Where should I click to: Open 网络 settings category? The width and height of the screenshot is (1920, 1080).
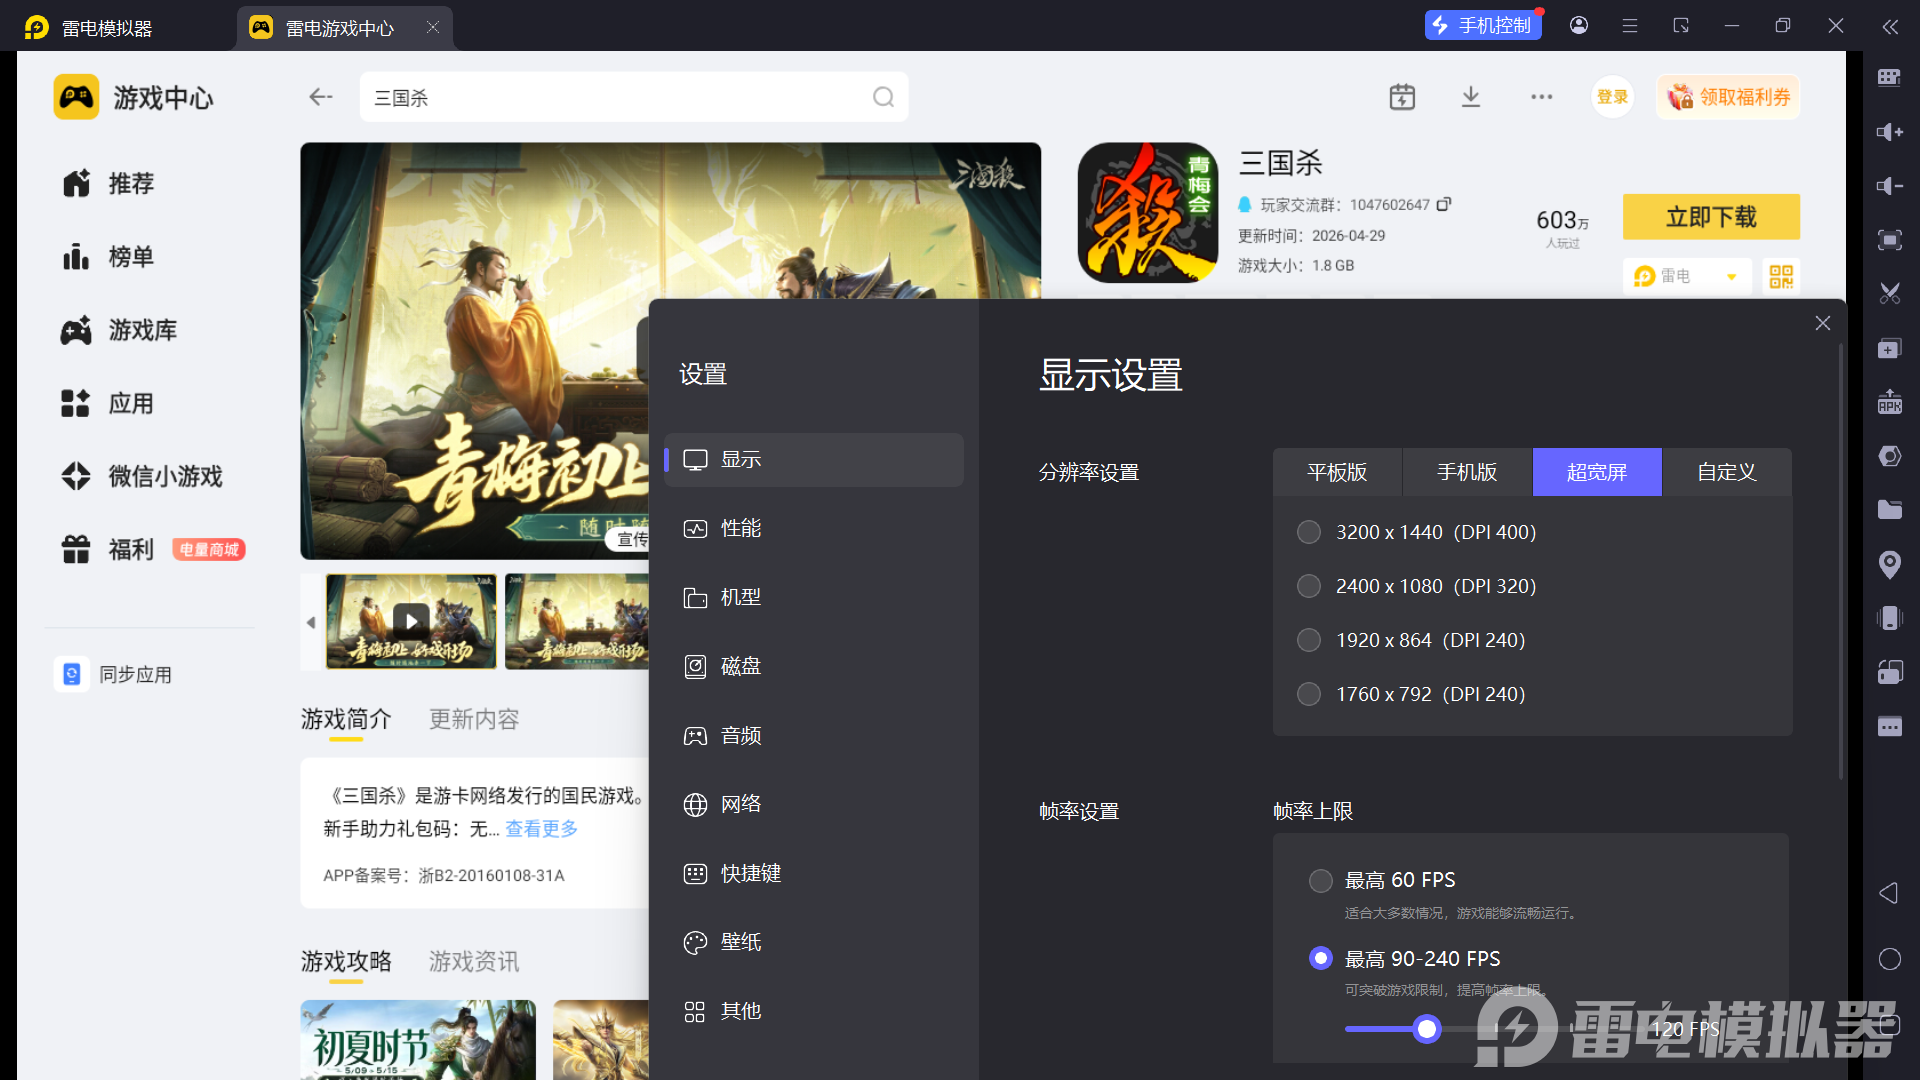(814, 804)
